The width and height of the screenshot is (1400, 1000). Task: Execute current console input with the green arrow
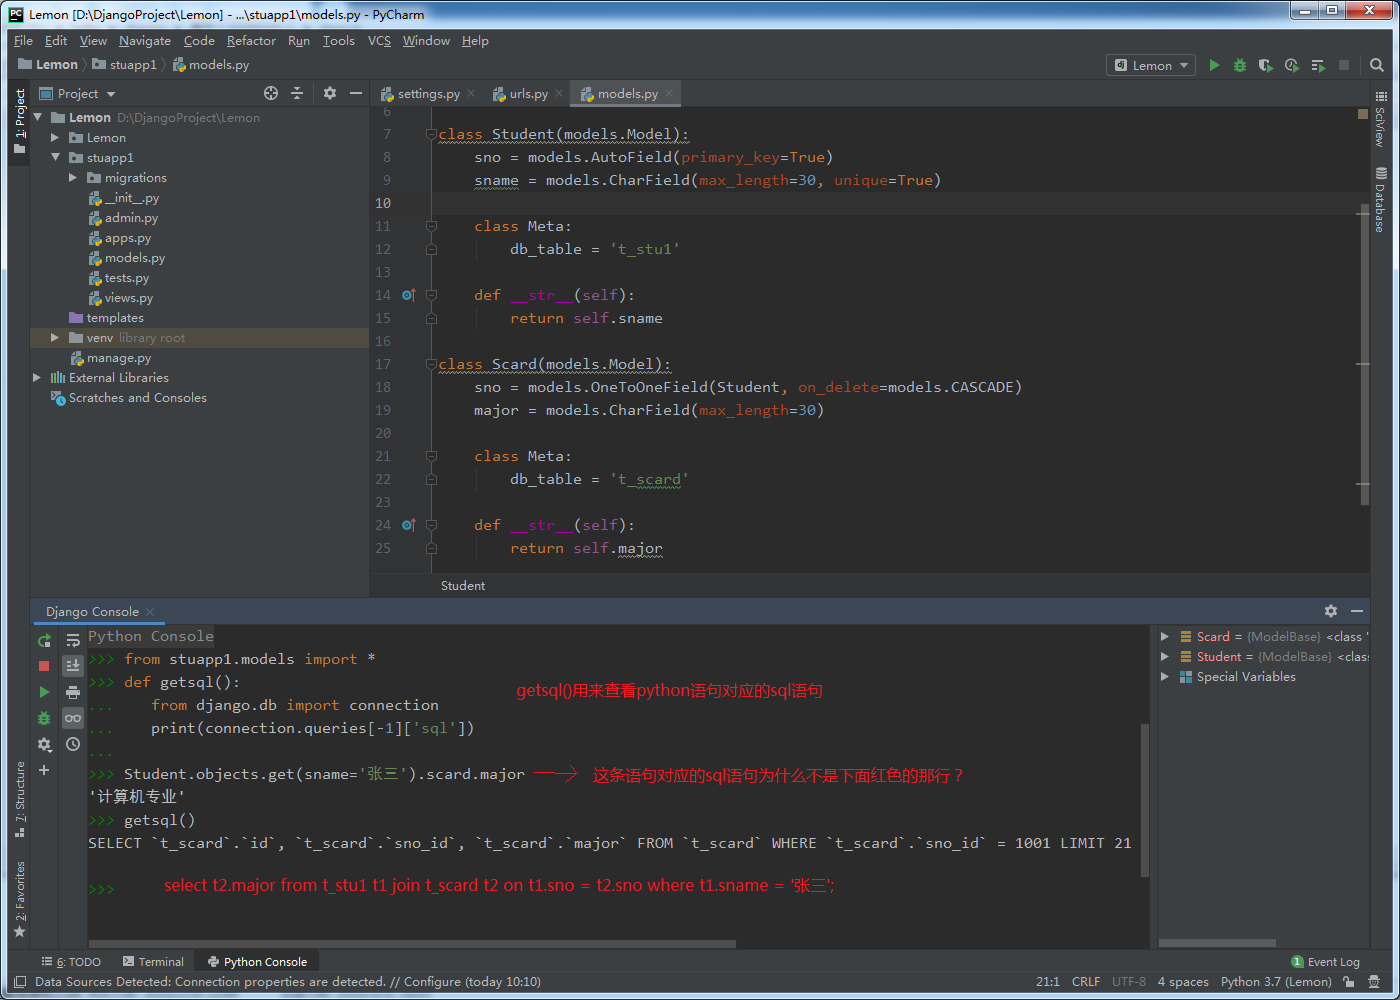point(44,692)
